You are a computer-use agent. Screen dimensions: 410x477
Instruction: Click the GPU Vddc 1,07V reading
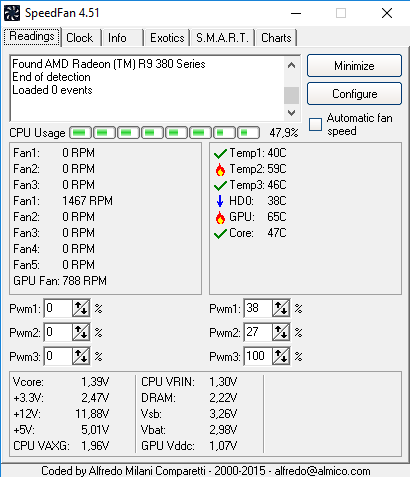tap(189, 446)
